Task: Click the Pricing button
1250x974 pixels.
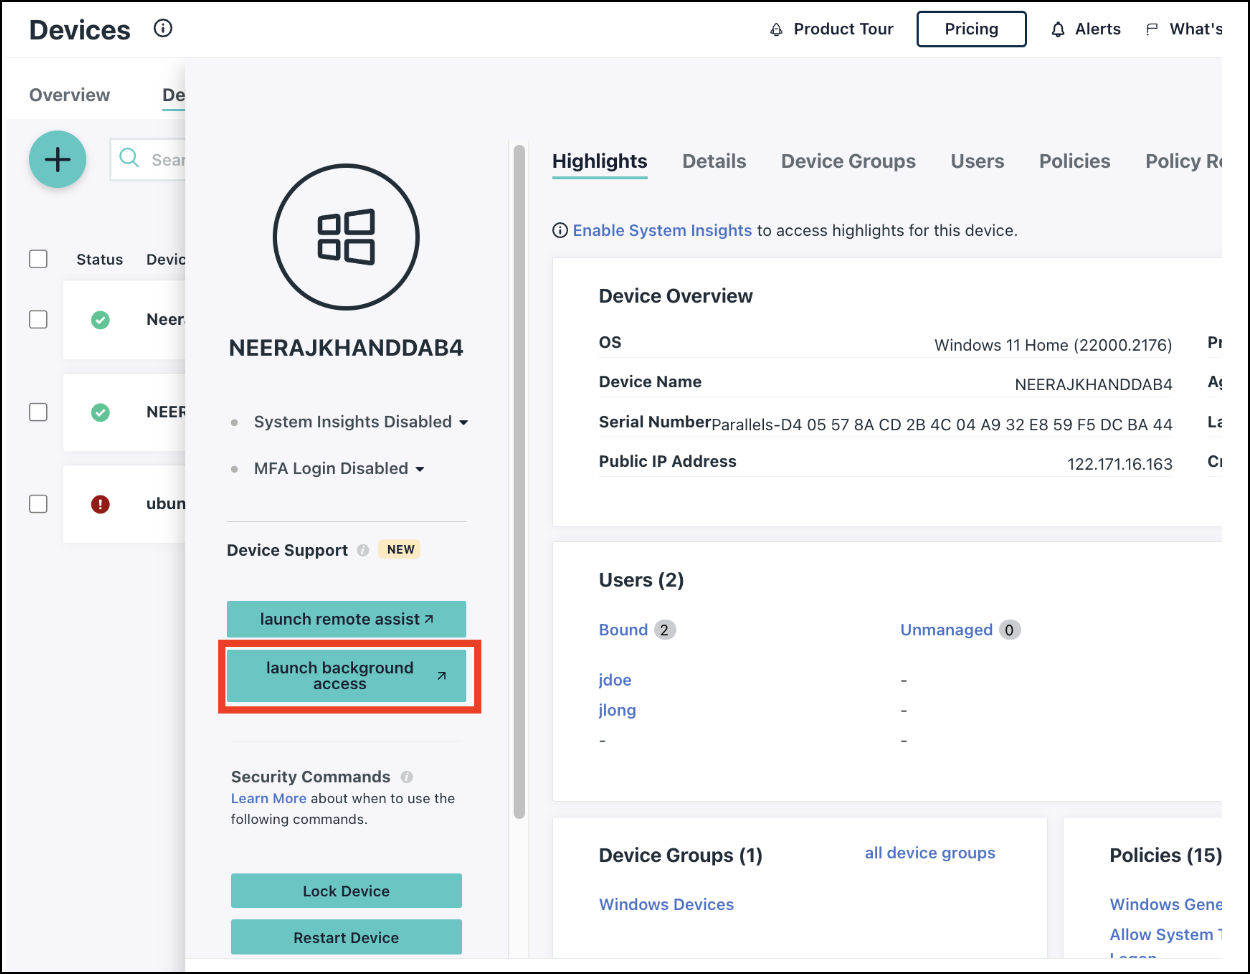Action: tap(971, 29)
